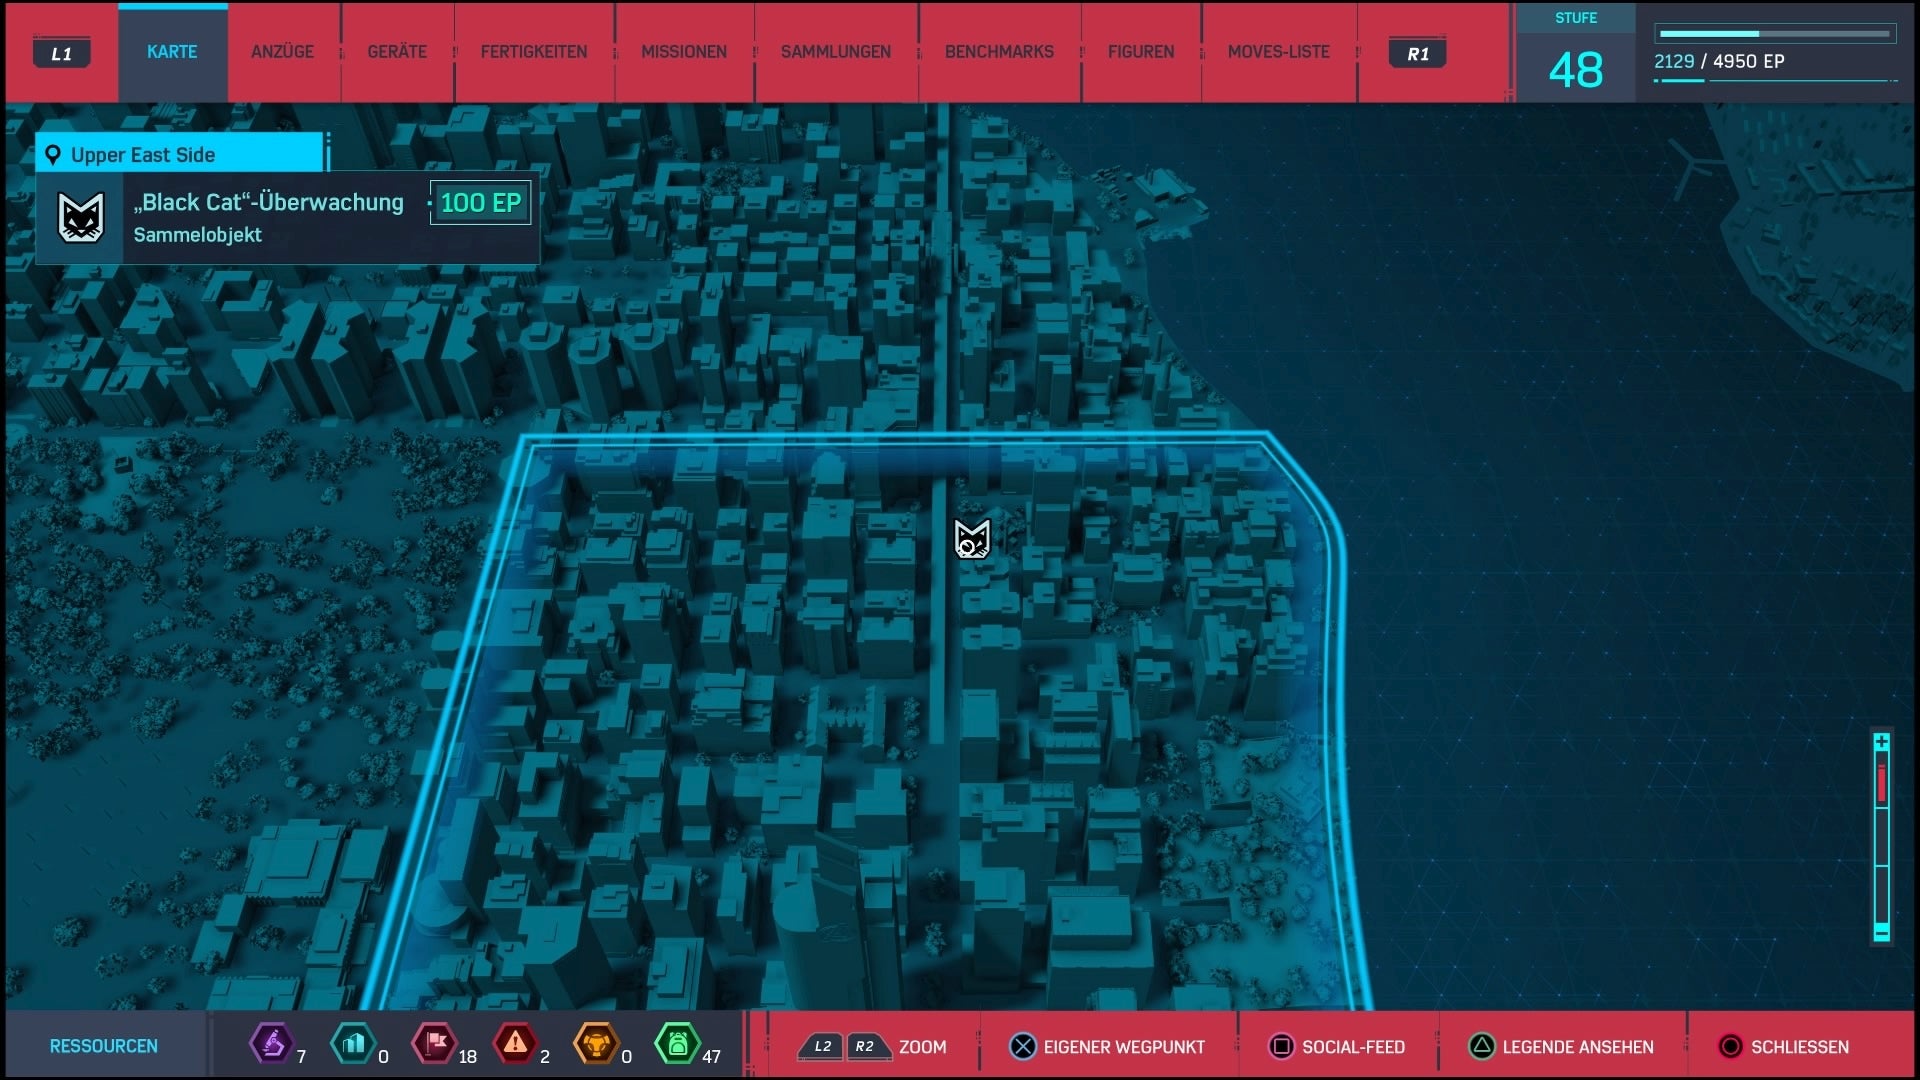Click the teal landmark token resource icon
The width and height of the screenshot is (1920, 1080).
pos(352,1045)
